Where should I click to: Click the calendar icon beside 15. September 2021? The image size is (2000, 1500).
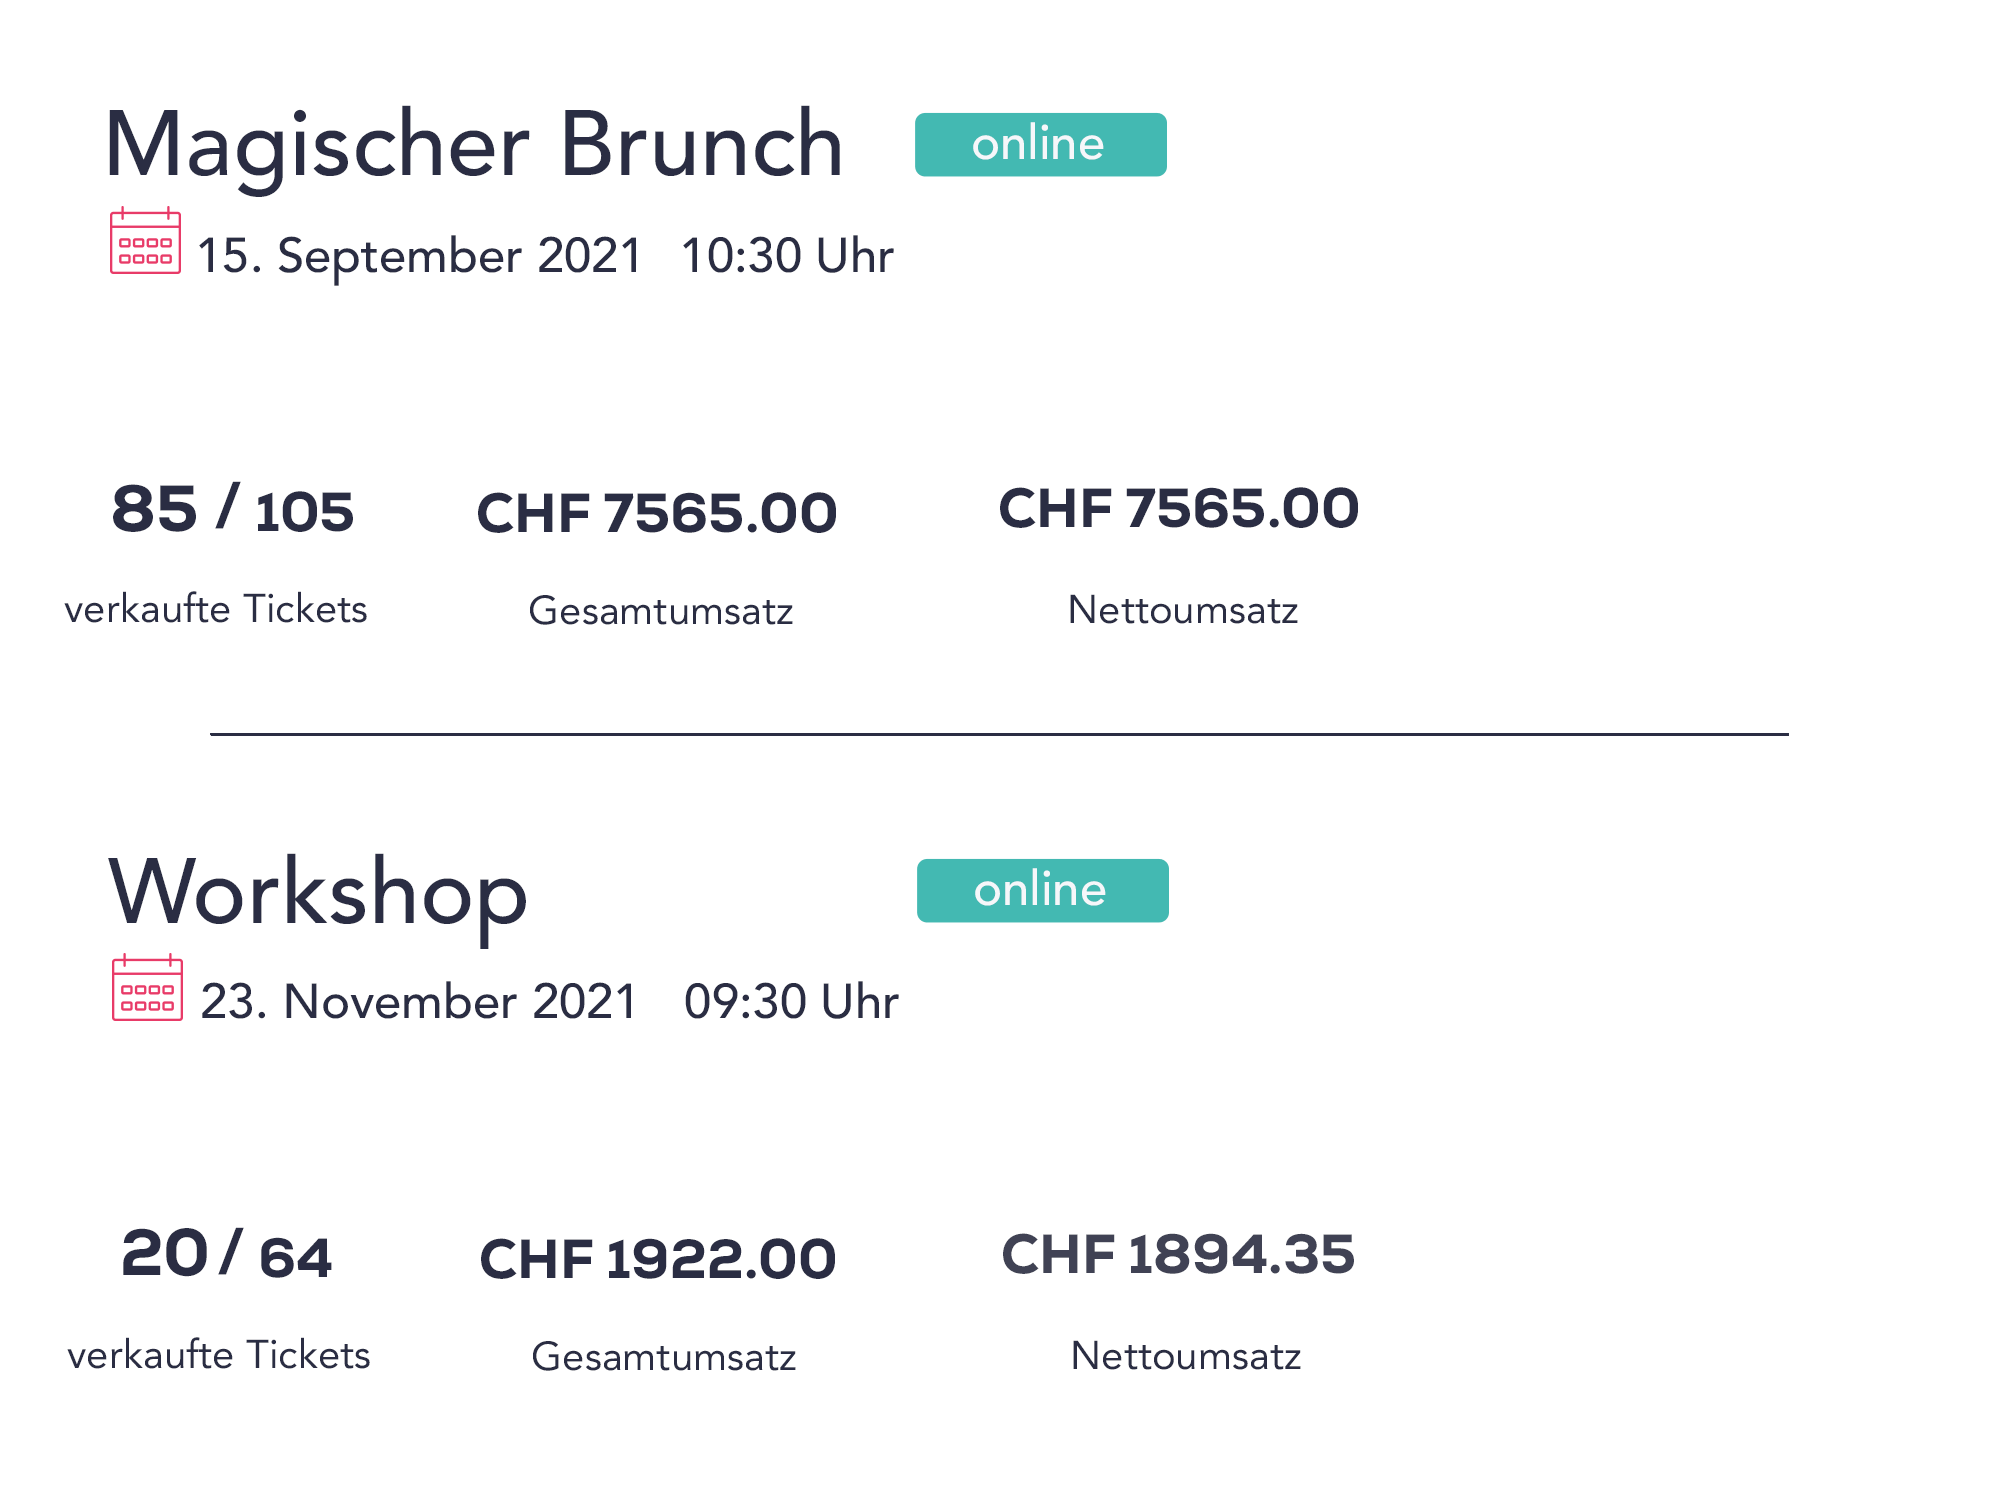[x=145, y=240]
